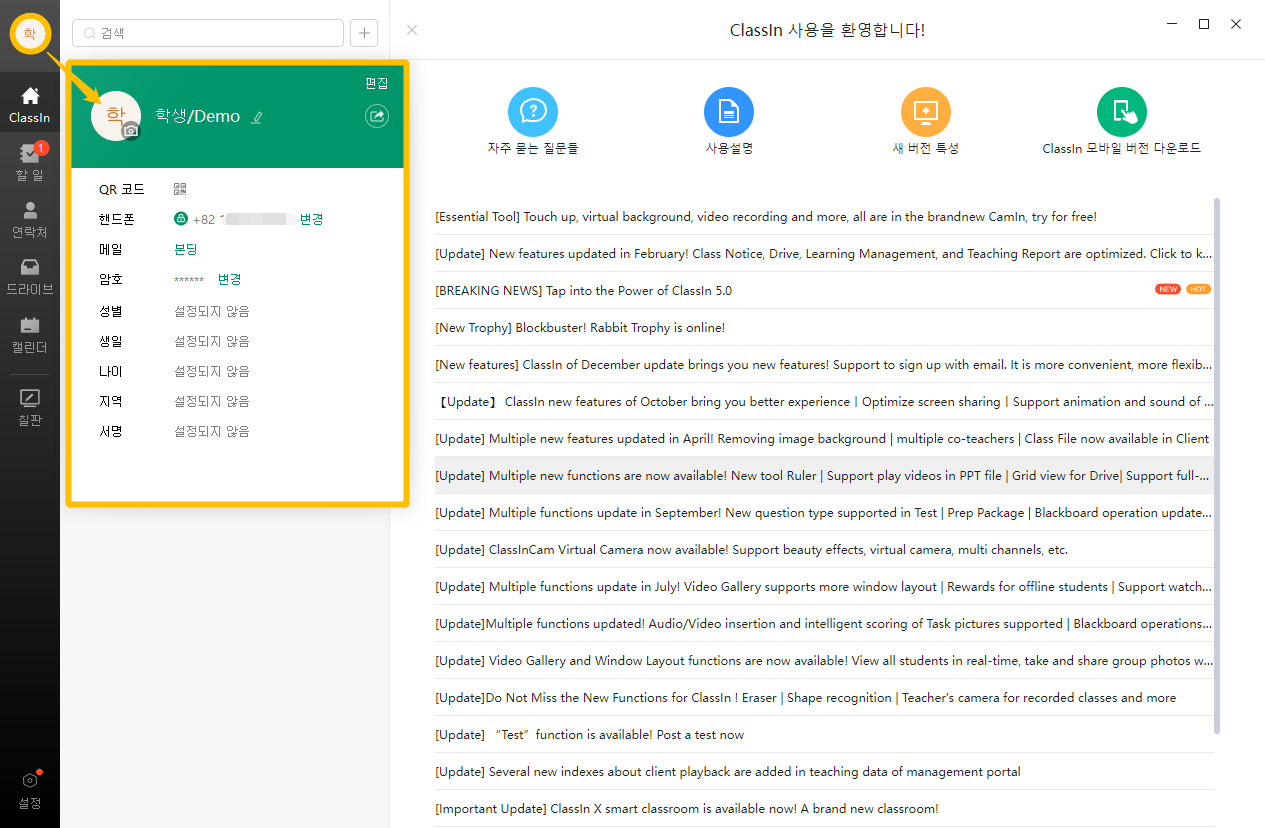Open Multiple functions update in July article
Viewport: 1265px width, 828px height.
[x=824, y=586]
